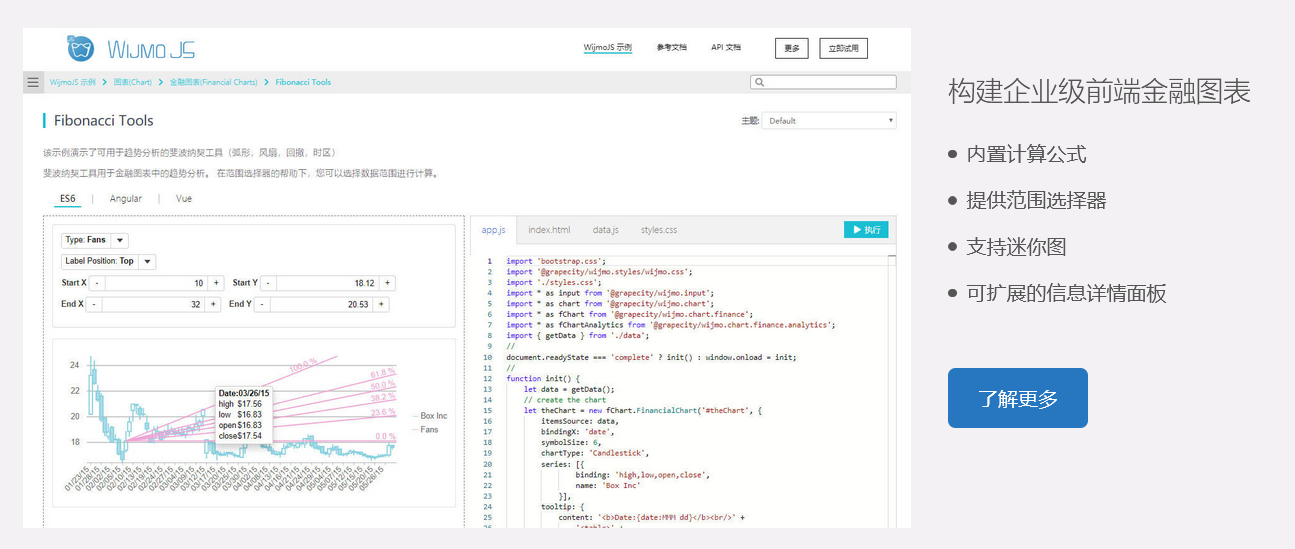
Task: Click the function init() code line
Action: (543, 378)
